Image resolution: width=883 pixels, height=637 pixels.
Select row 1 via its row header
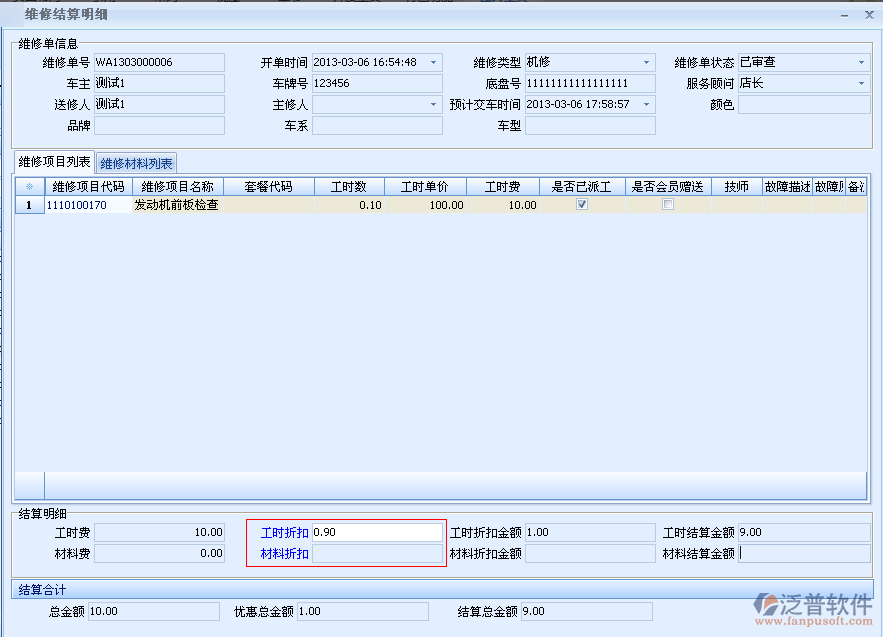point(29,205)
